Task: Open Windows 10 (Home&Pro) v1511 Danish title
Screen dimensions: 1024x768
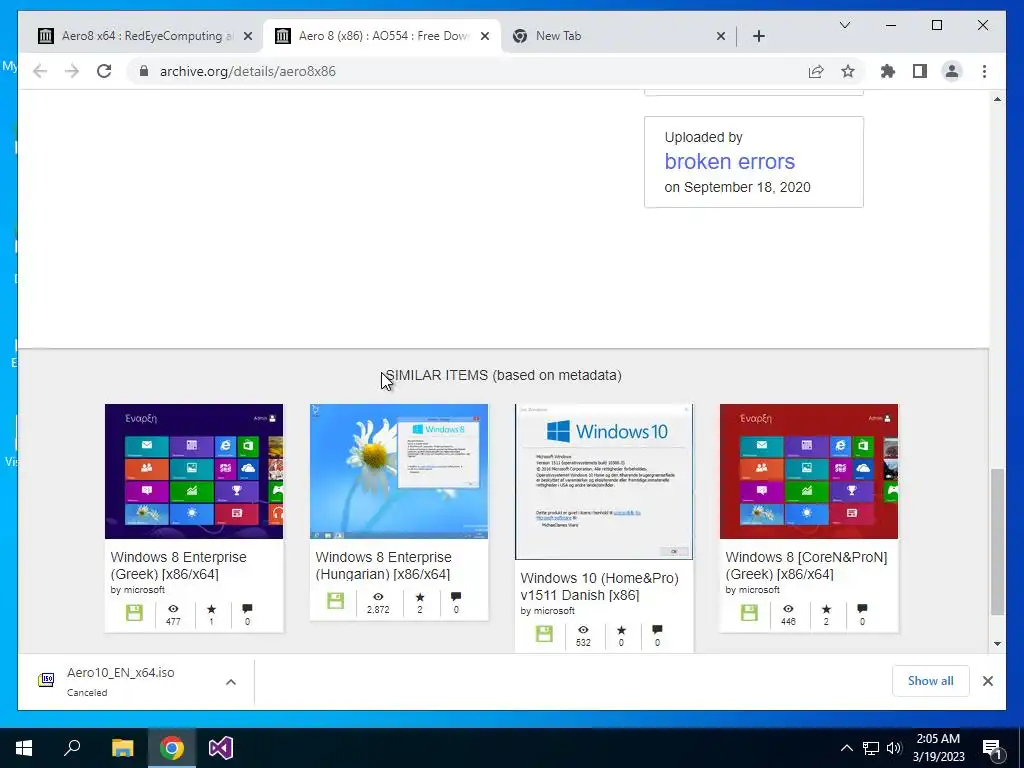Action: (600, 586)
